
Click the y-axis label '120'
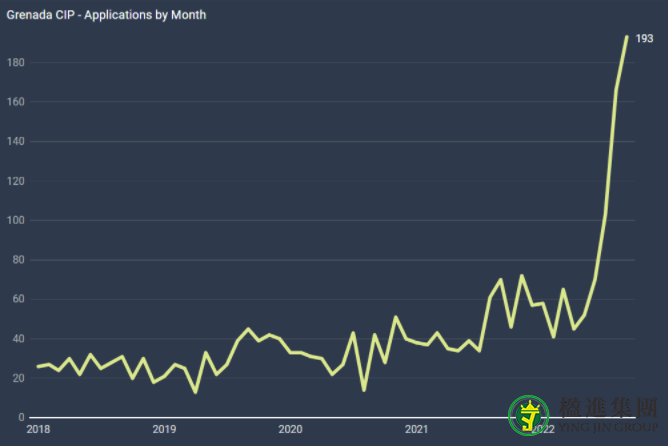tap(16, 181)
